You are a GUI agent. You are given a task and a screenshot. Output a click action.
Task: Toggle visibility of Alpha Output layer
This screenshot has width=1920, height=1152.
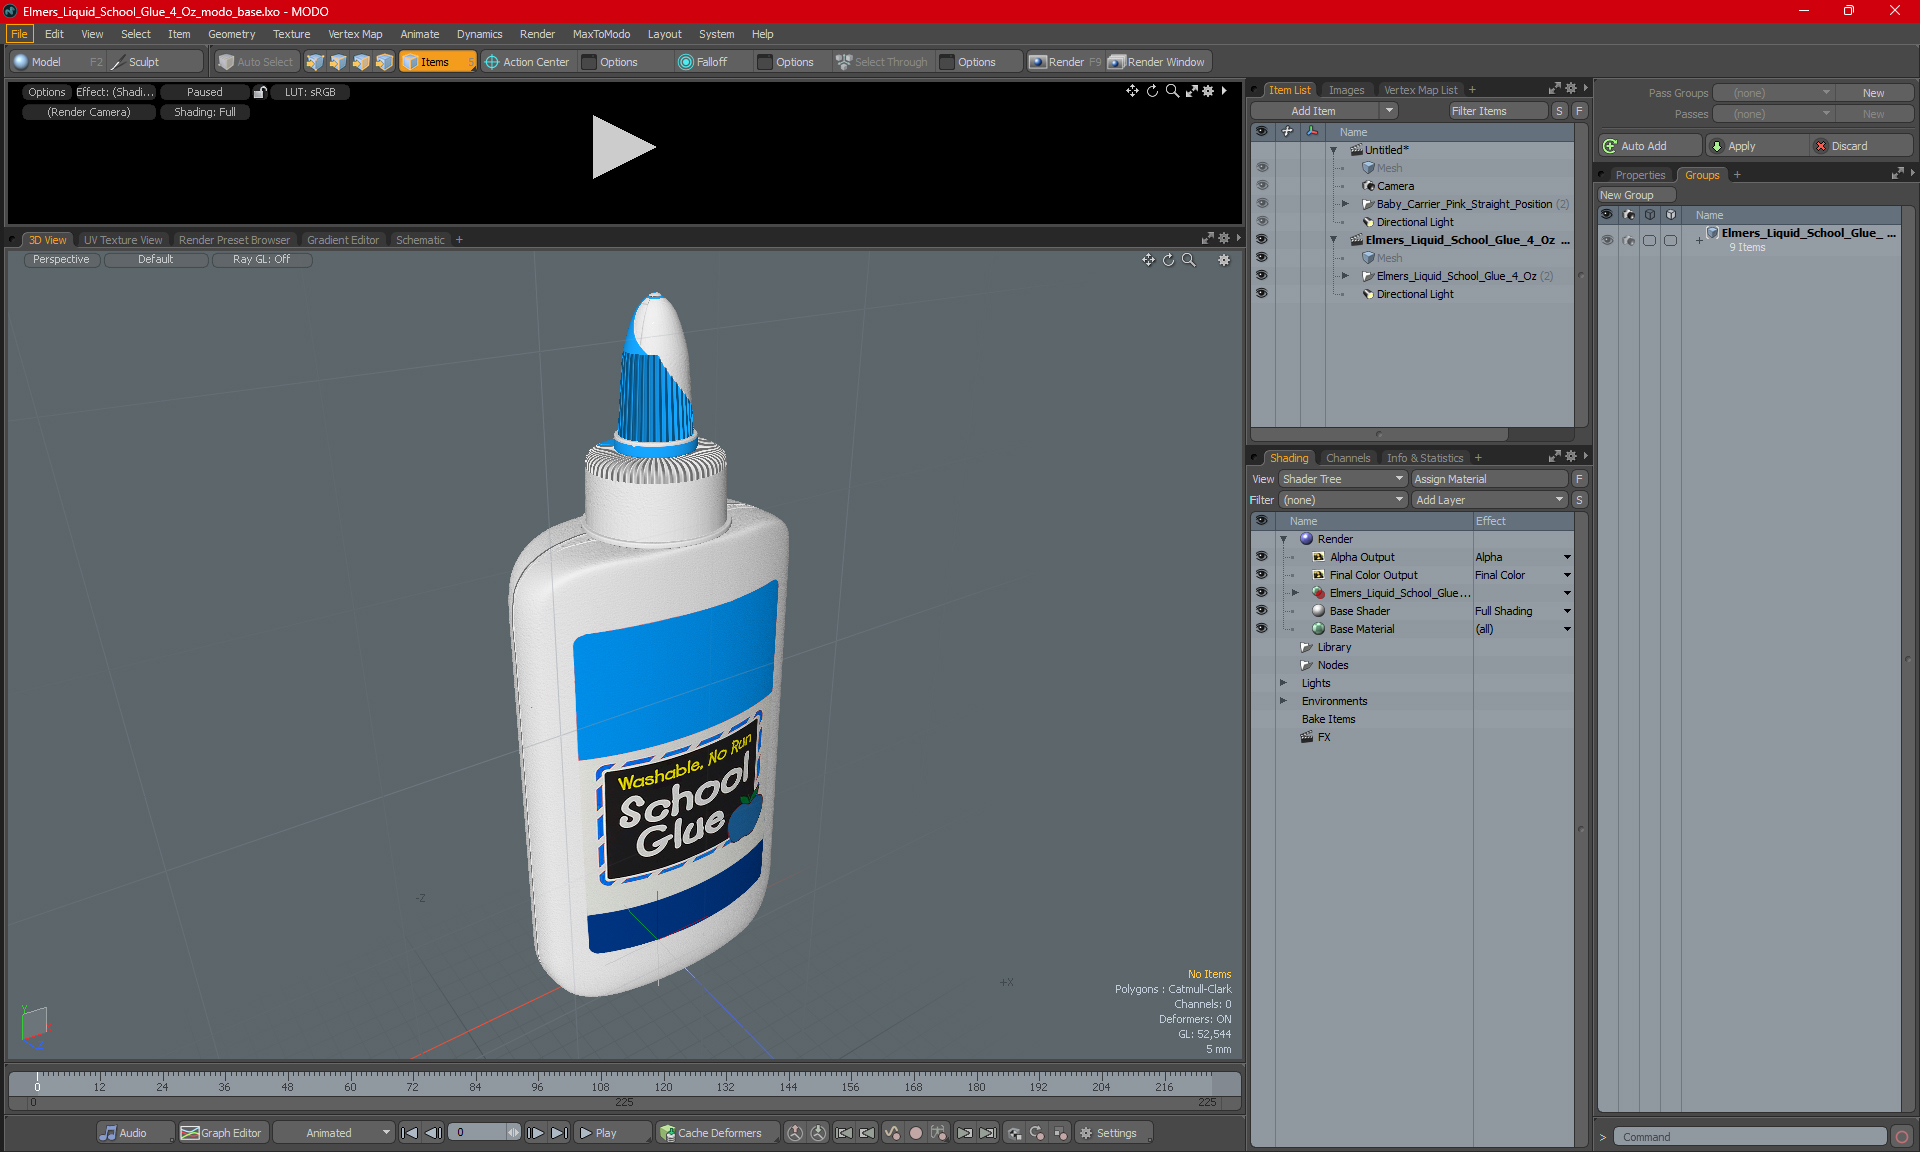1261,557
